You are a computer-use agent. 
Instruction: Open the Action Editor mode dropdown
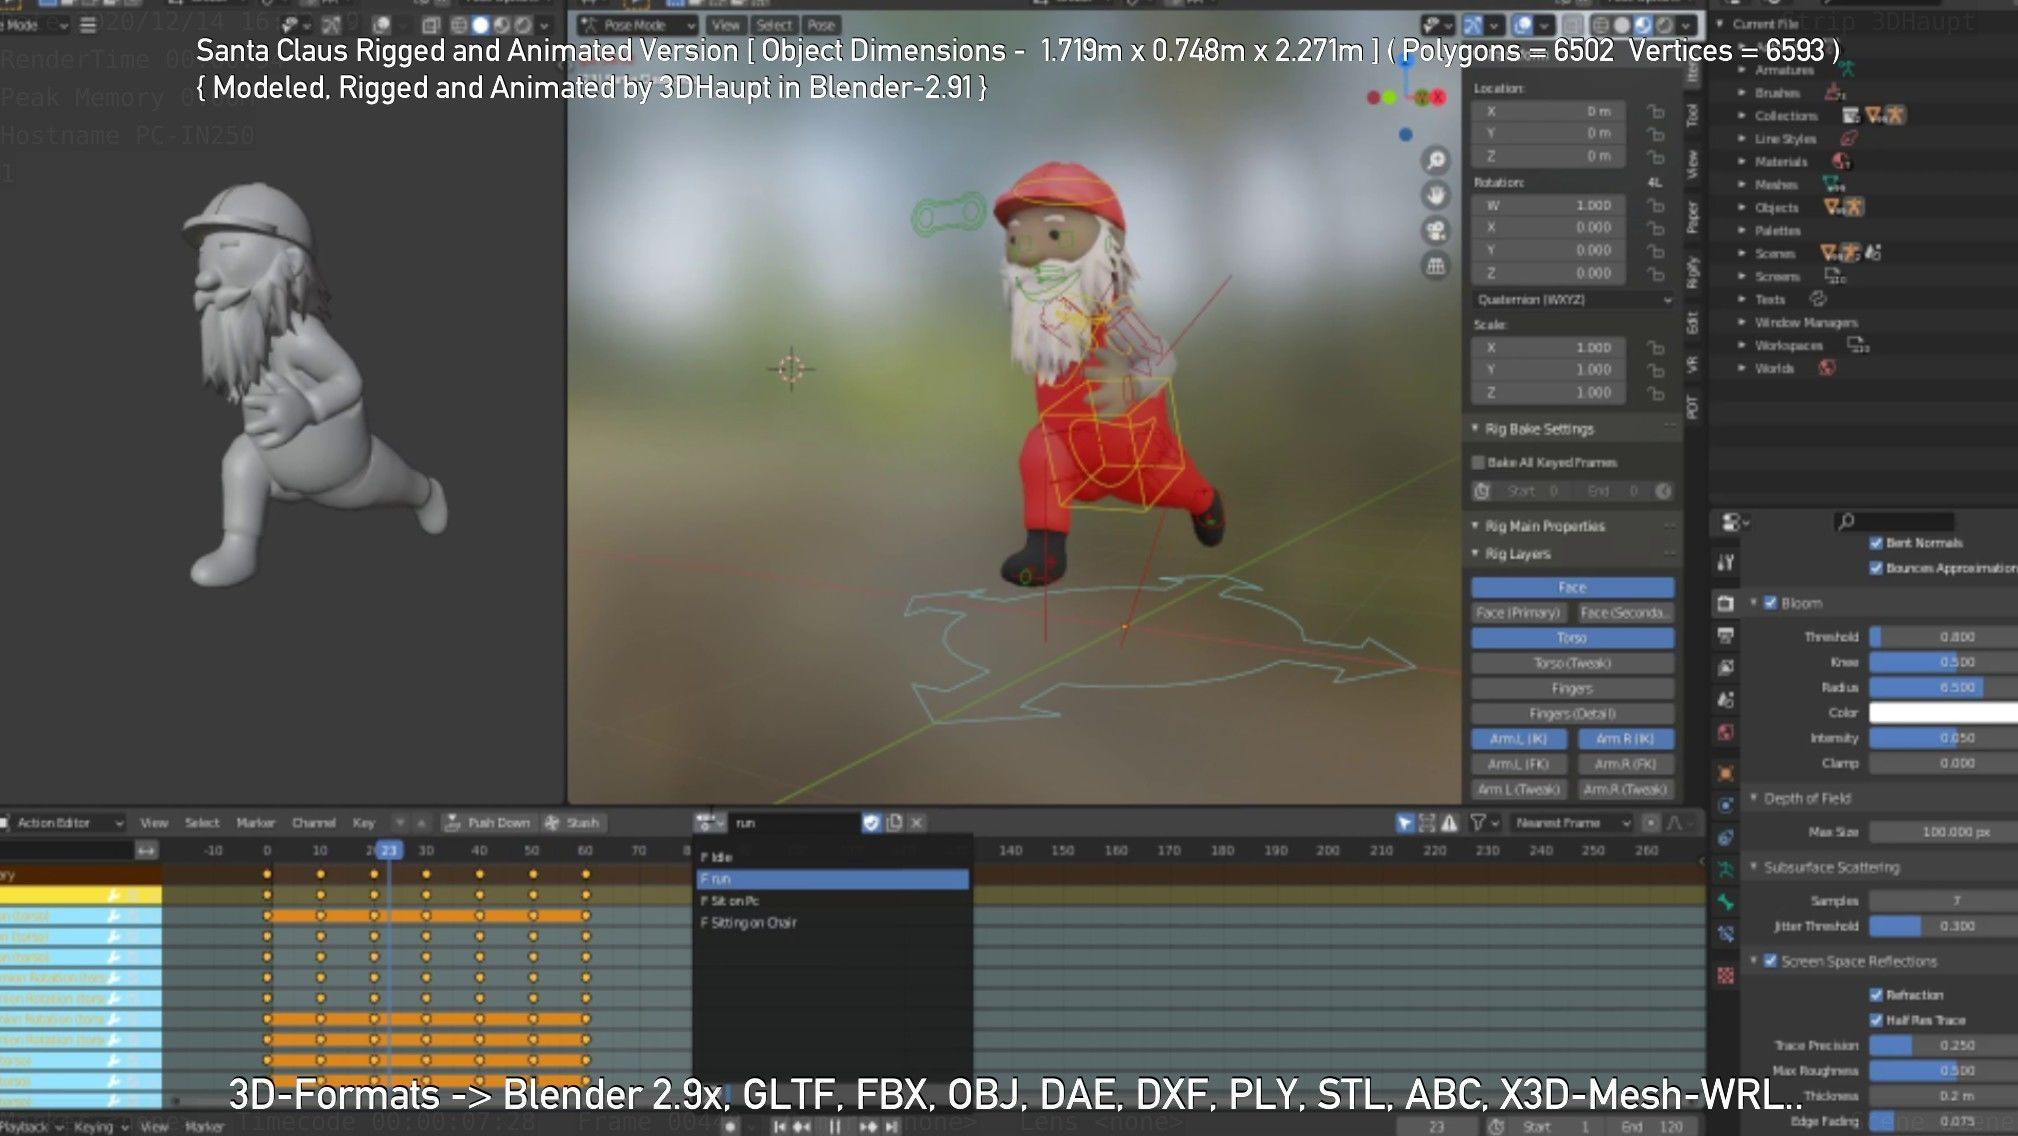pos(62,823)
